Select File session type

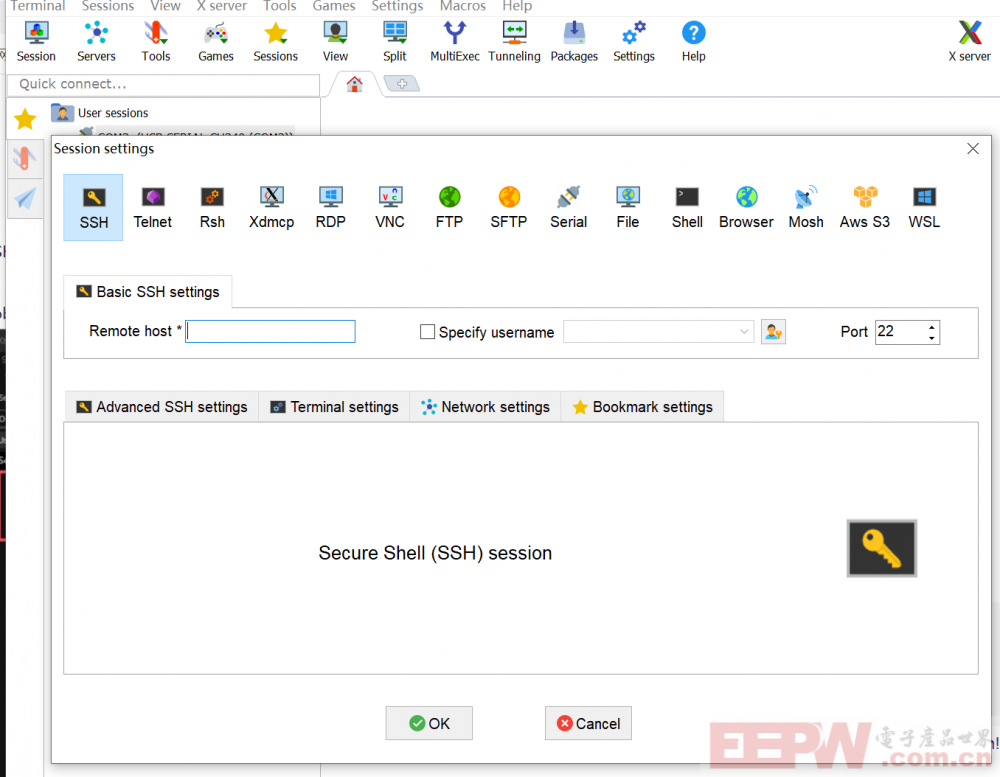click(x=628, y=207)
